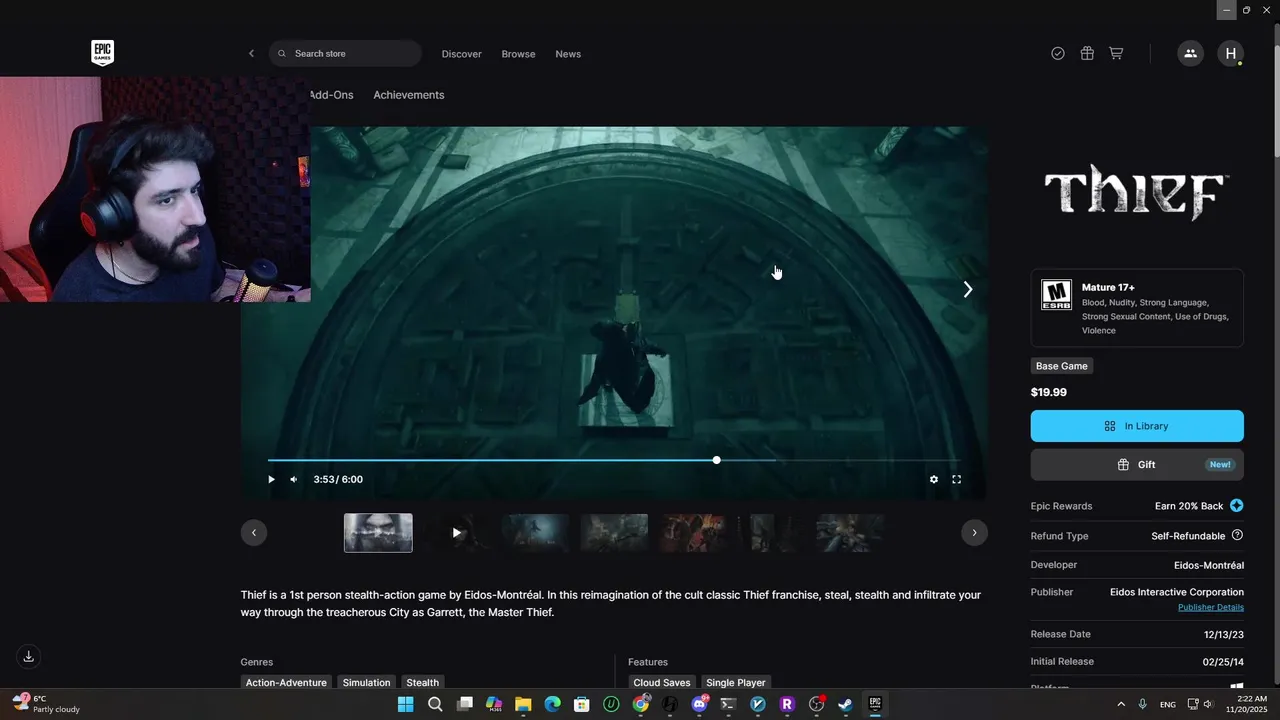This screenshot has height=720, width=1280.
Task: Select the Cloud Saves feature tag
Action: [x=662, y=682]
